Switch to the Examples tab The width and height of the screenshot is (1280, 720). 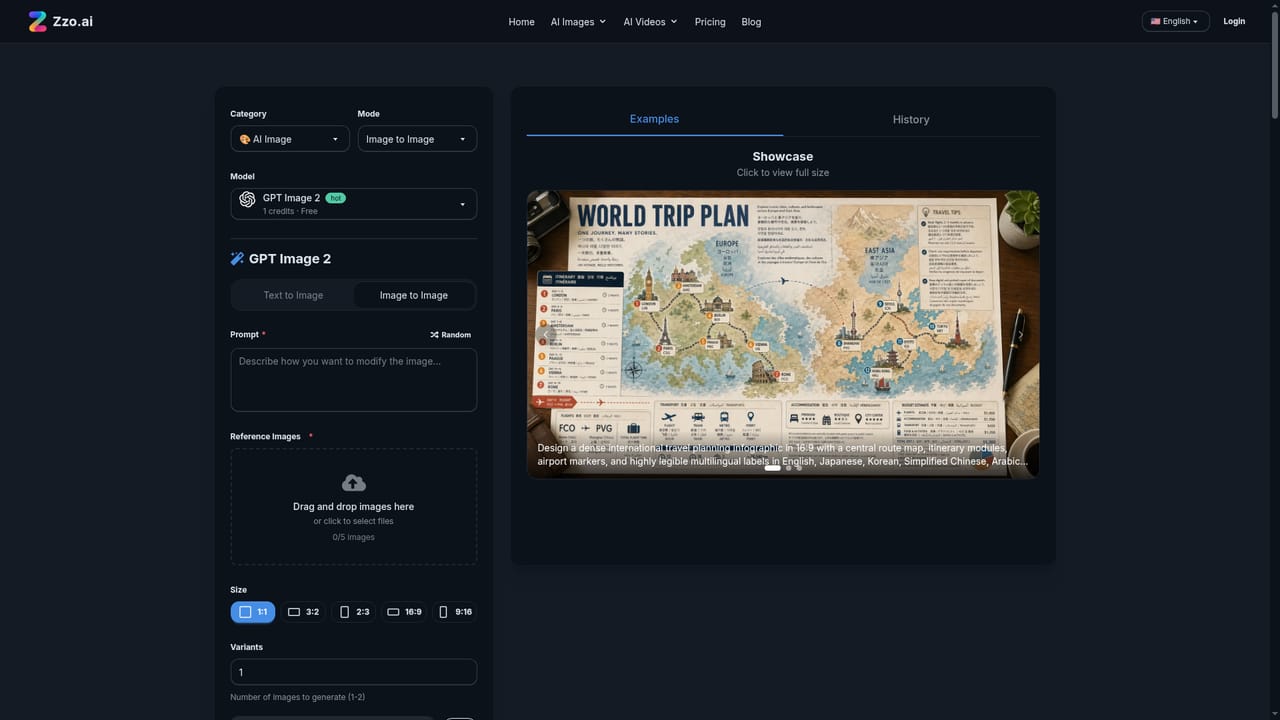(x=654, y=119)
